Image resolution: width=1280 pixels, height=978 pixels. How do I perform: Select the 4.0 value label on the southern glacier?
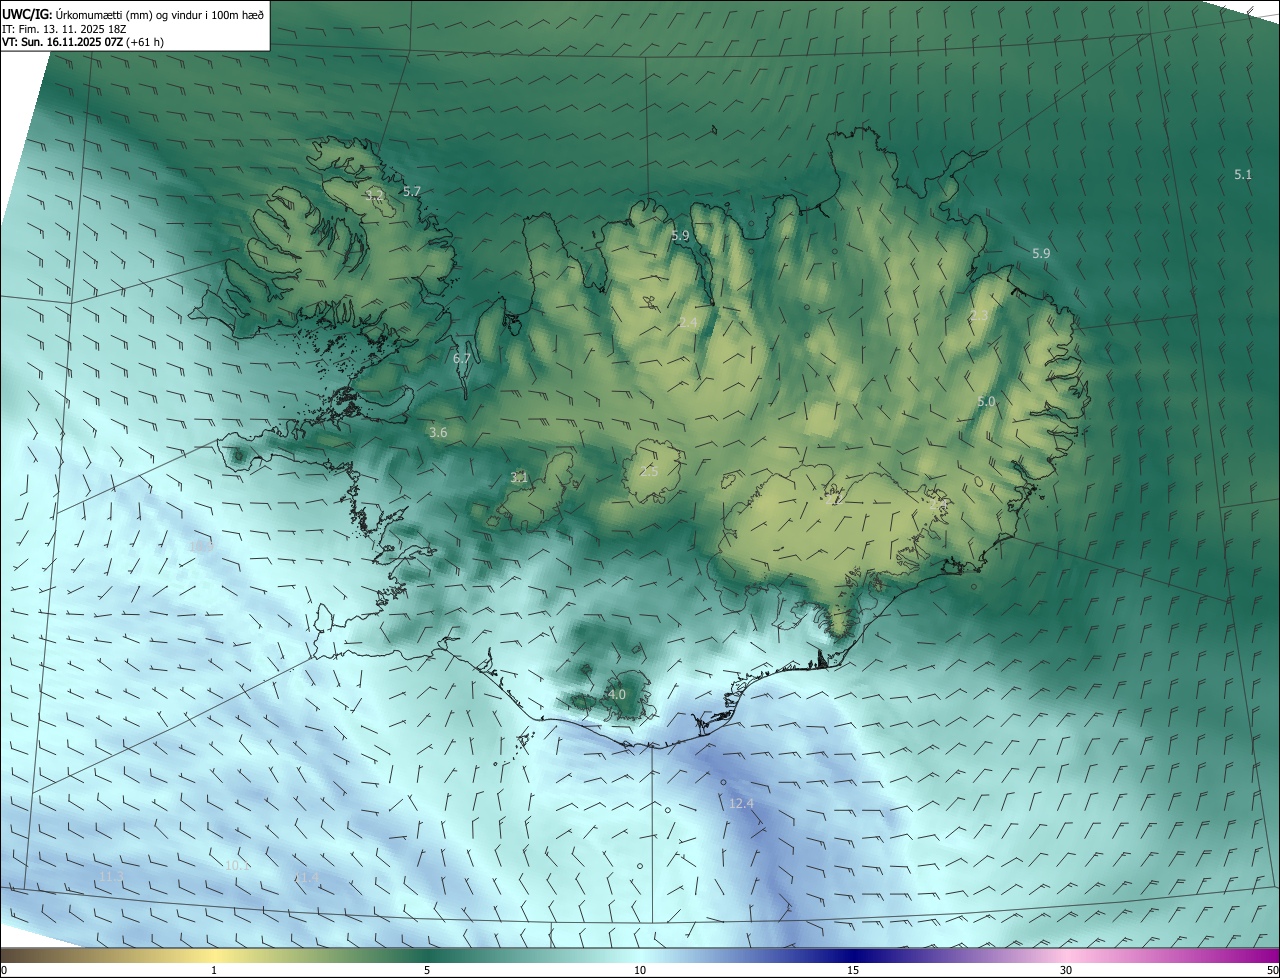coord(617,694)
